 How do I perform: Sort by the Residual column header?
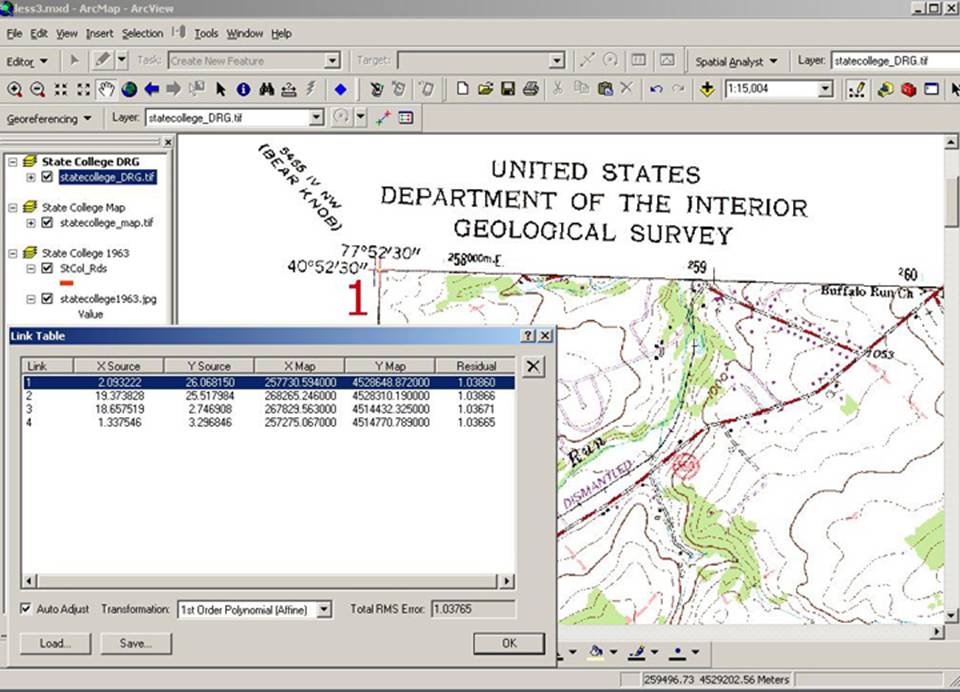476,366
